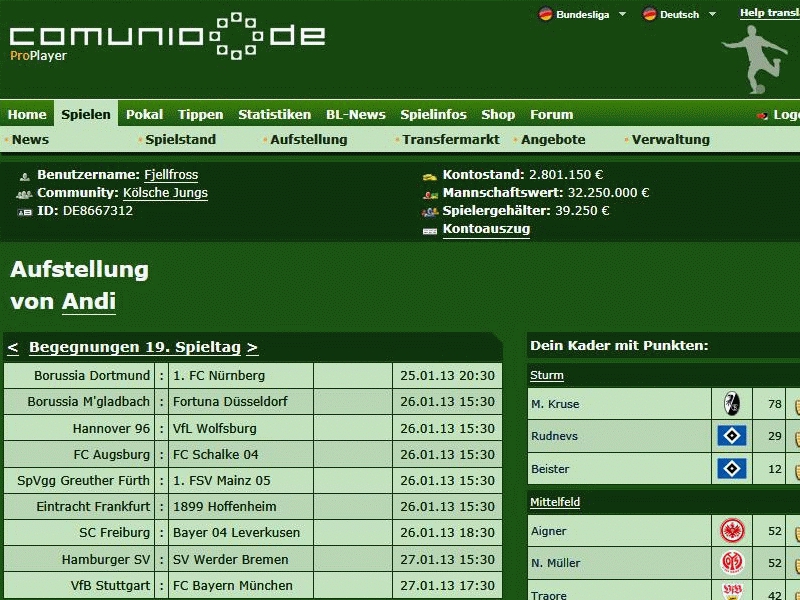Open the Pokal tab
Screen dimensions: 800x600
point(144,114)
